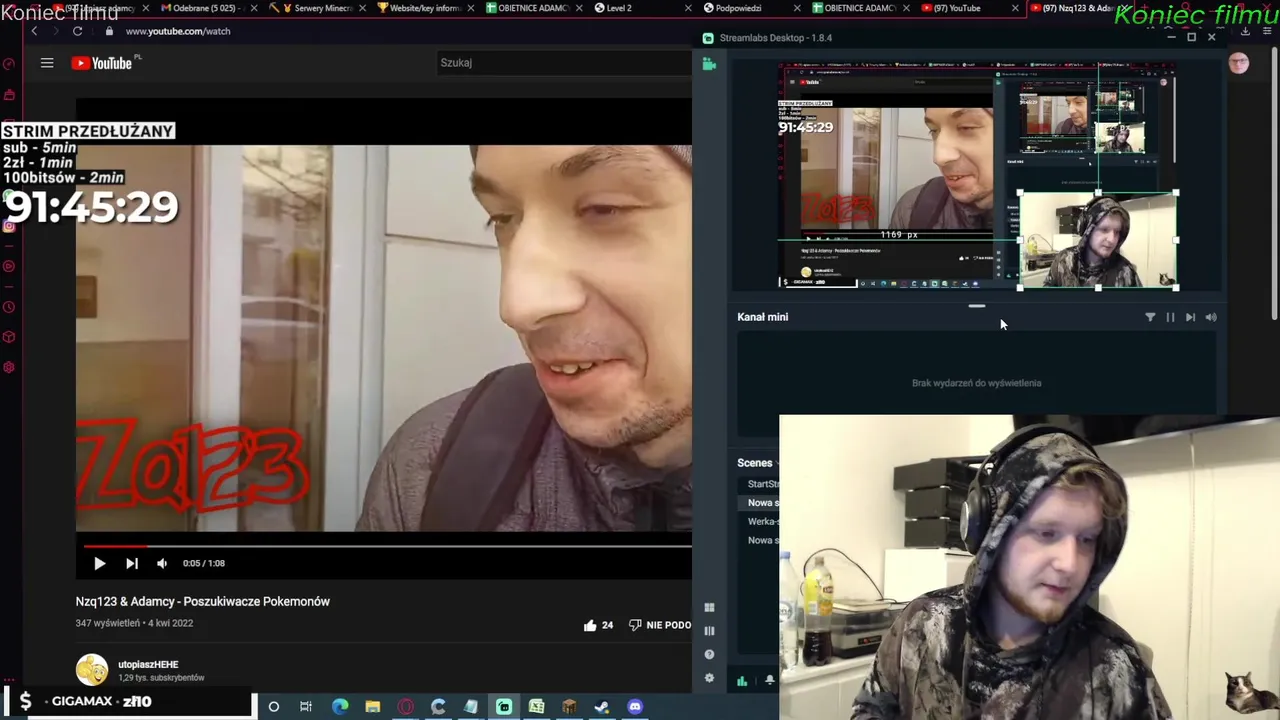1280x720 pixels.
Task: Open File Explorer from taskbar
Action: pos(373,706)
